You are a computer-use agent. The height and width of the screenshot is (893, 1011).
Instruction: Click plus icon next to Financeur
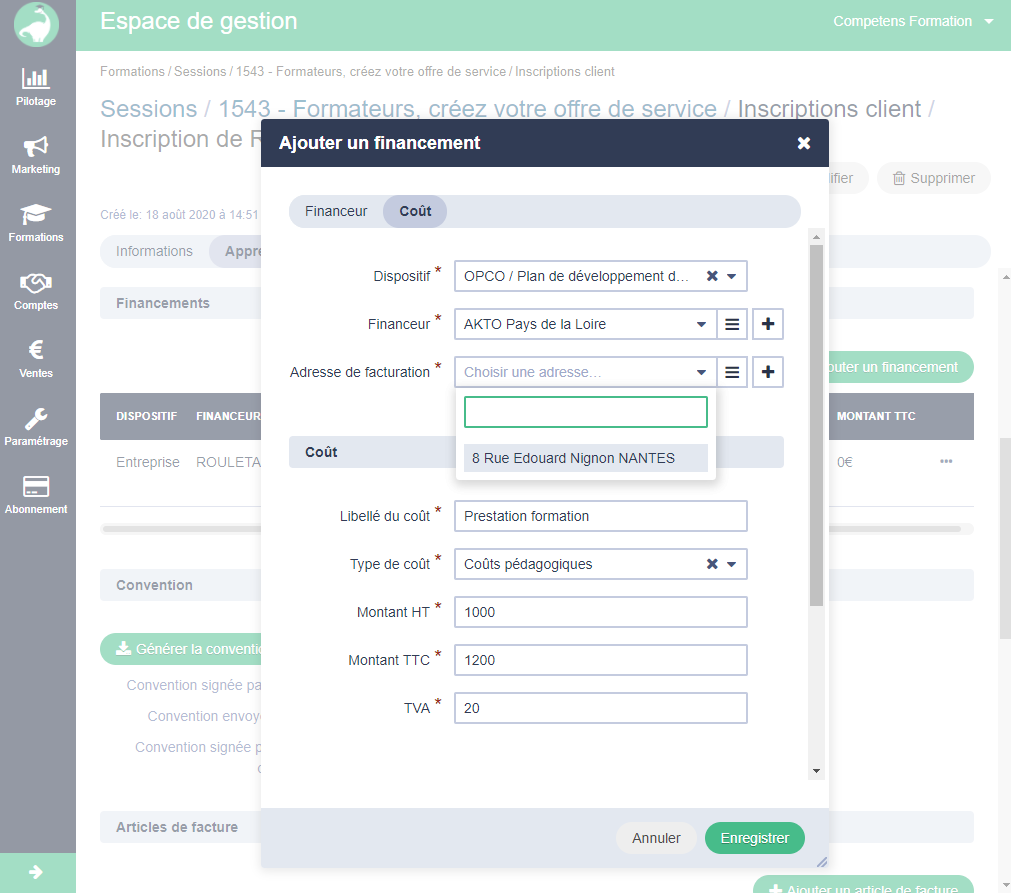pos(768,324)
